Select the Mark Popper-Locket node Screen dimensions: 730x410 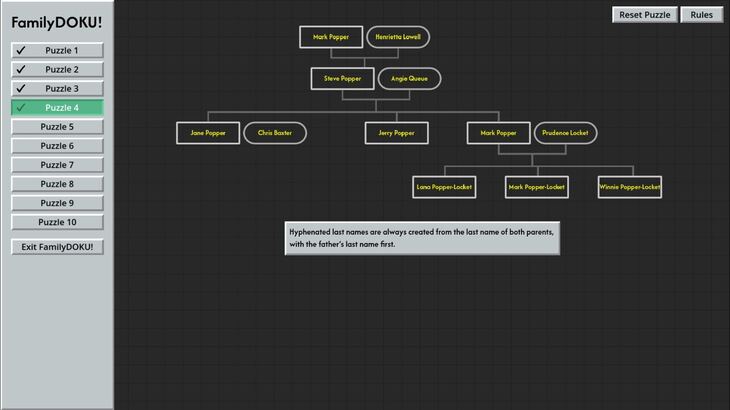537,187
